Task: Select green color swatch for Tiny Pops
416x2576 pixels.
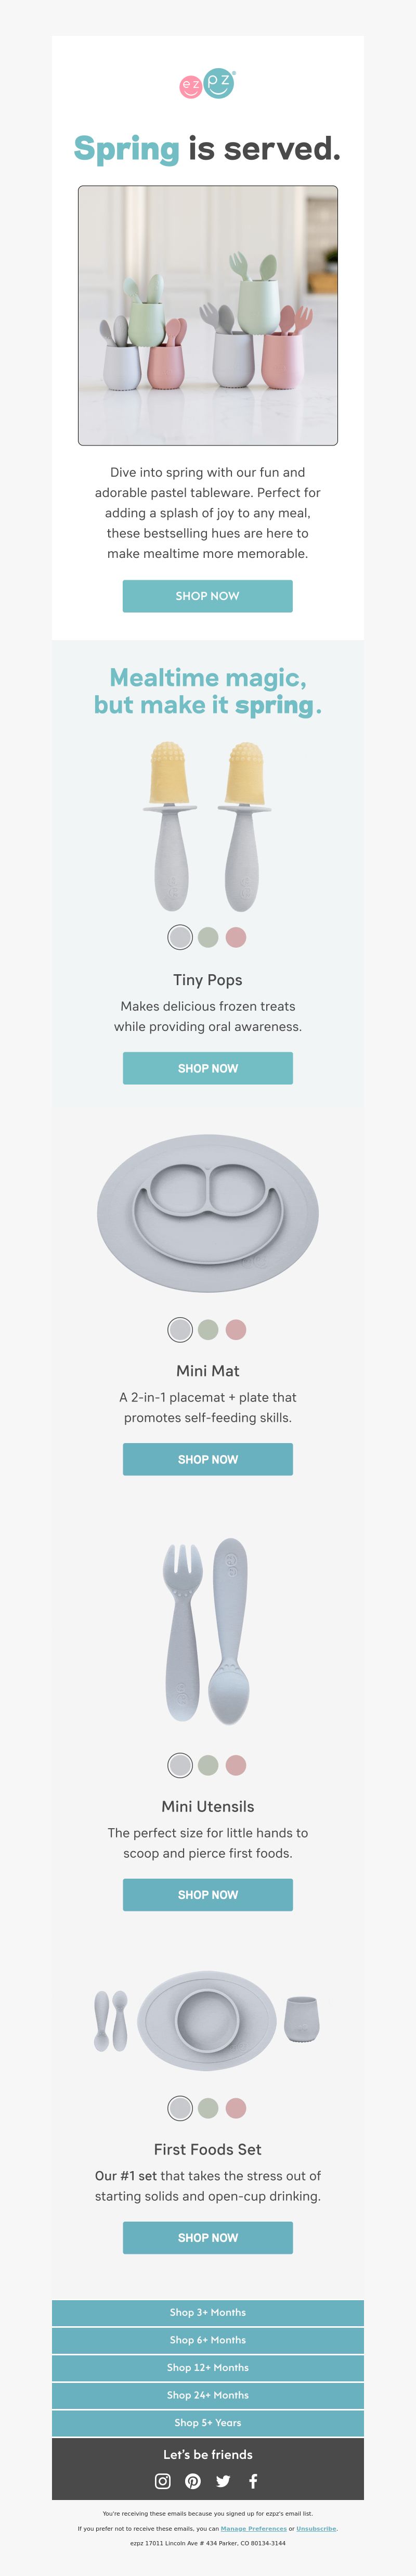Action: (208, 937)
